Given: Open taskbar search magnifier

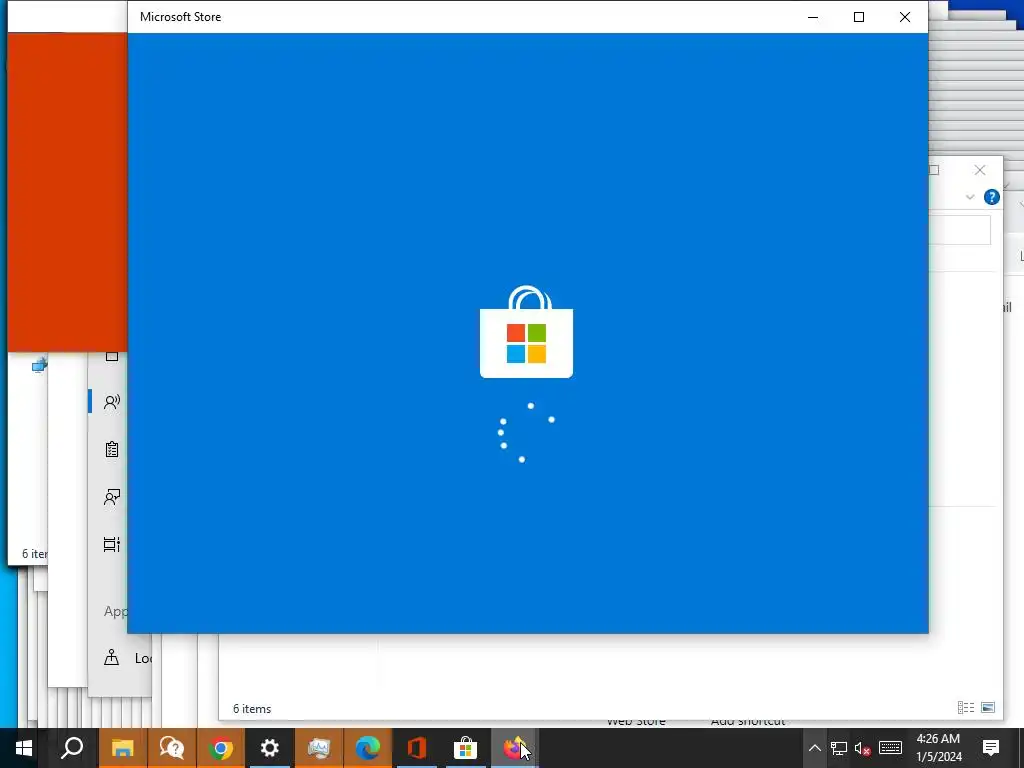Looking at the screenshot, I should [x=72, y=748].
